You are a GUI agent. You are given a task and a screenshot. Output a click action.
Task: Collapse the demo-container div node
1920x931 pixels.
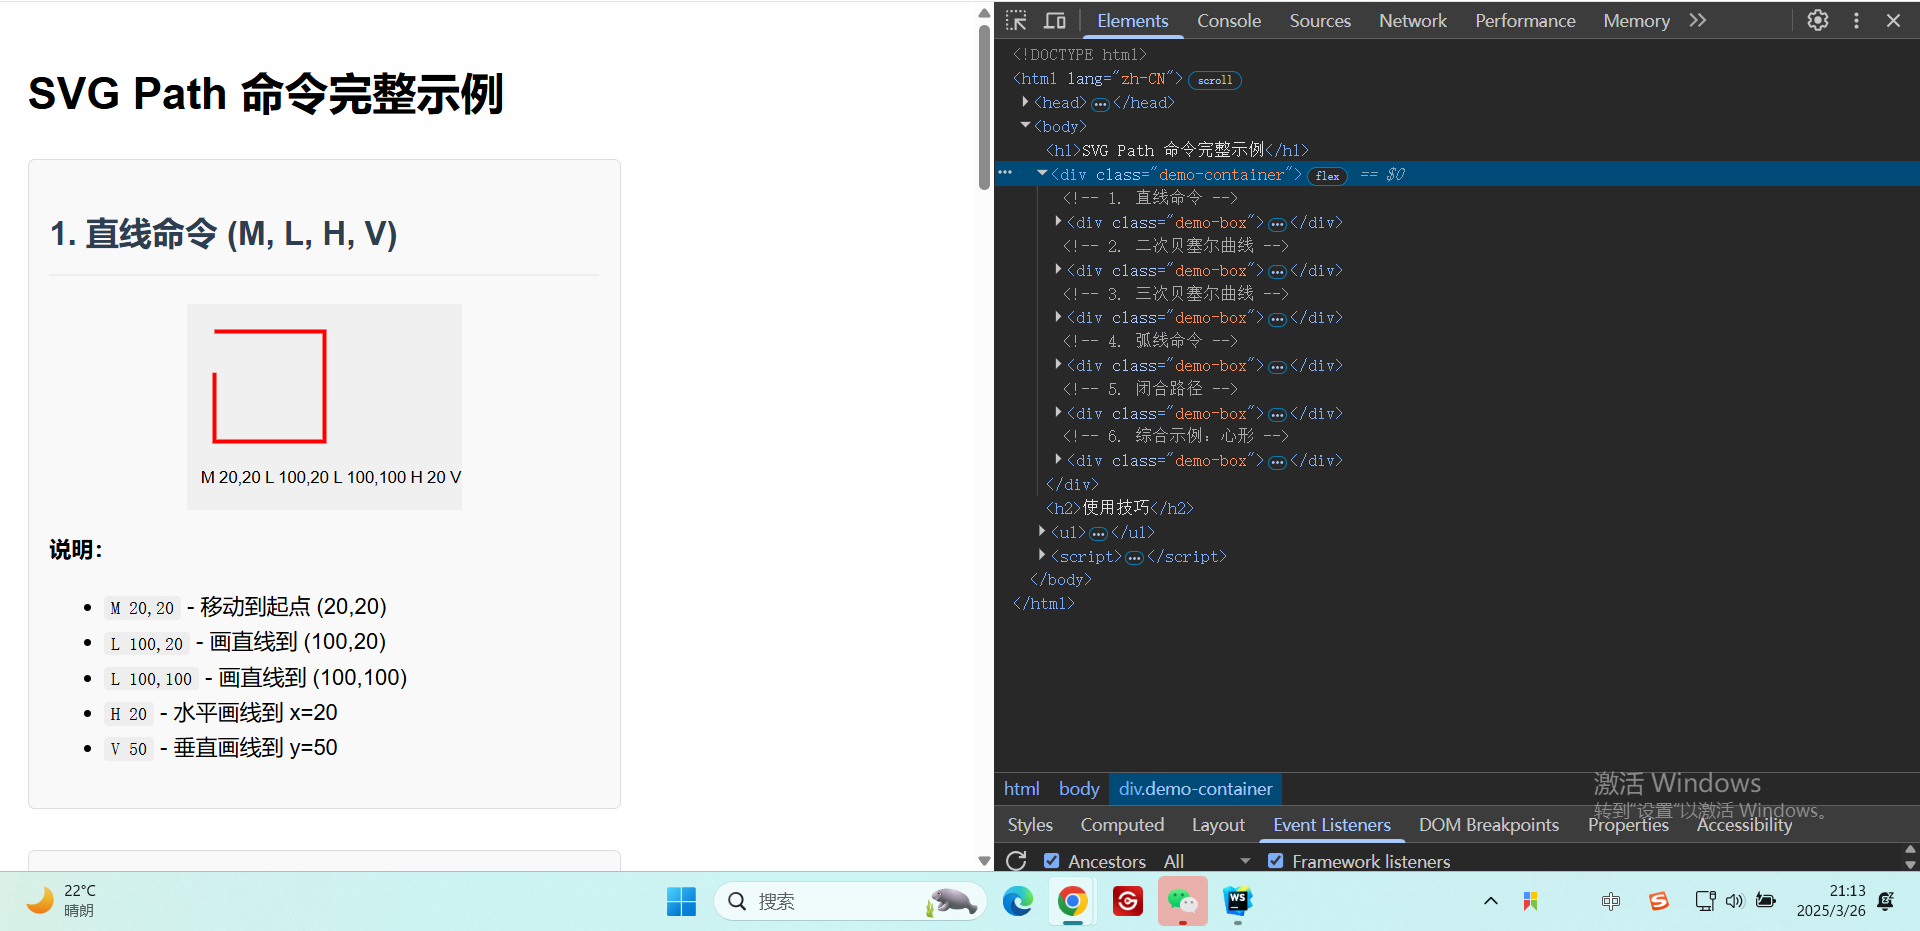1042,174
